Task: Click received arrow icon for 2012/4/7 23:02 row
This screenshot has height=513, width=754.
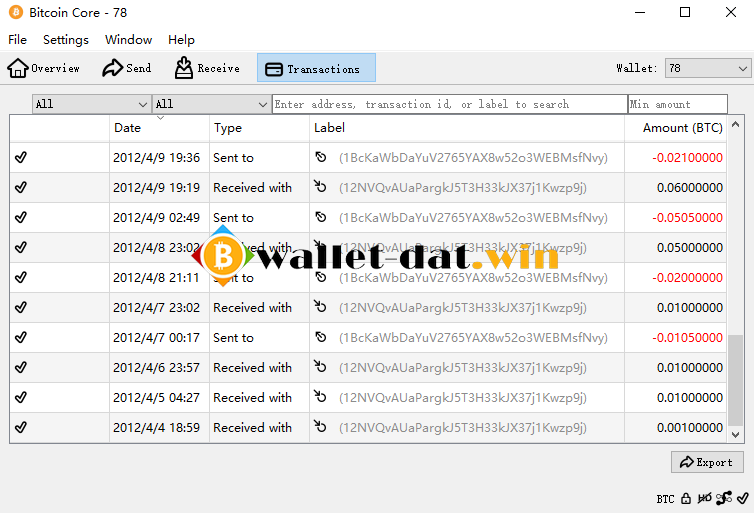Action: tap(320, 306)
